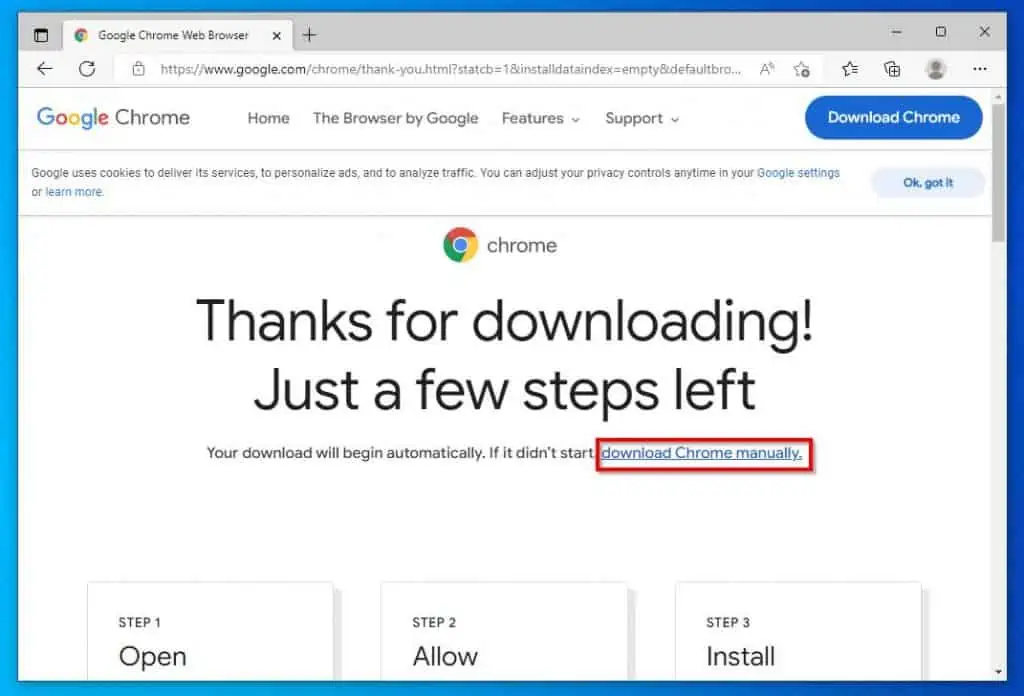Minimize the browser window
The width and height of the screenshot is (1024, 696).
coord(897,31)
